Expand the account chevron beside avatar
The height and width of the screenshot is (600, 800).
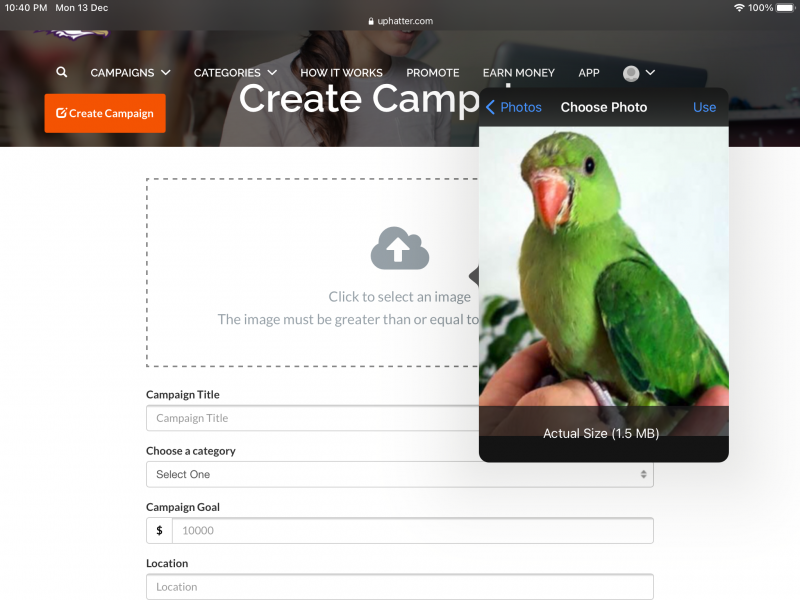click(651, 73)
